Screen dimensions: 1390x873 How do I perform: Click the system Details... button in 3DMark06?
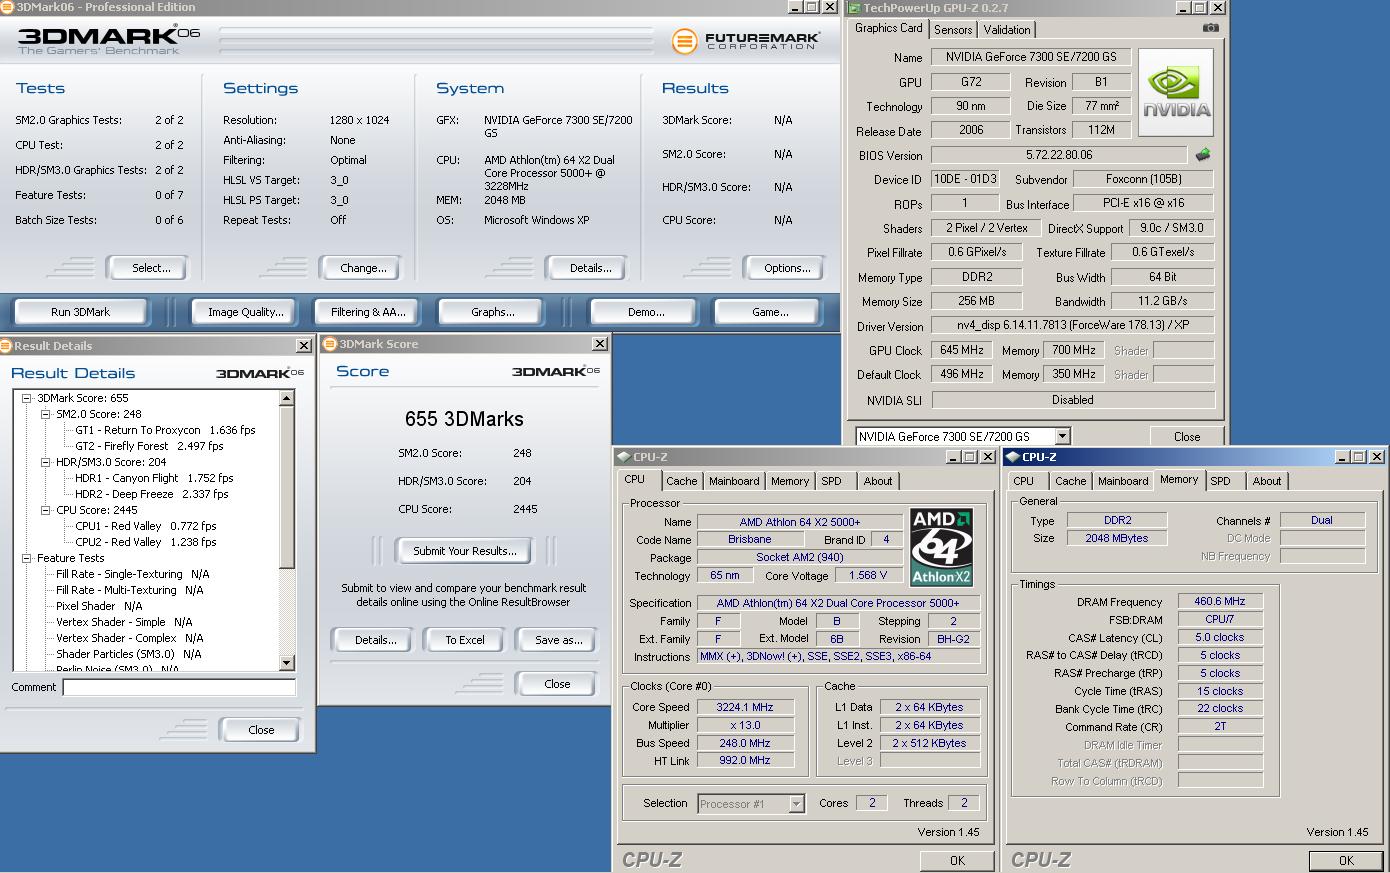point(590,268)
